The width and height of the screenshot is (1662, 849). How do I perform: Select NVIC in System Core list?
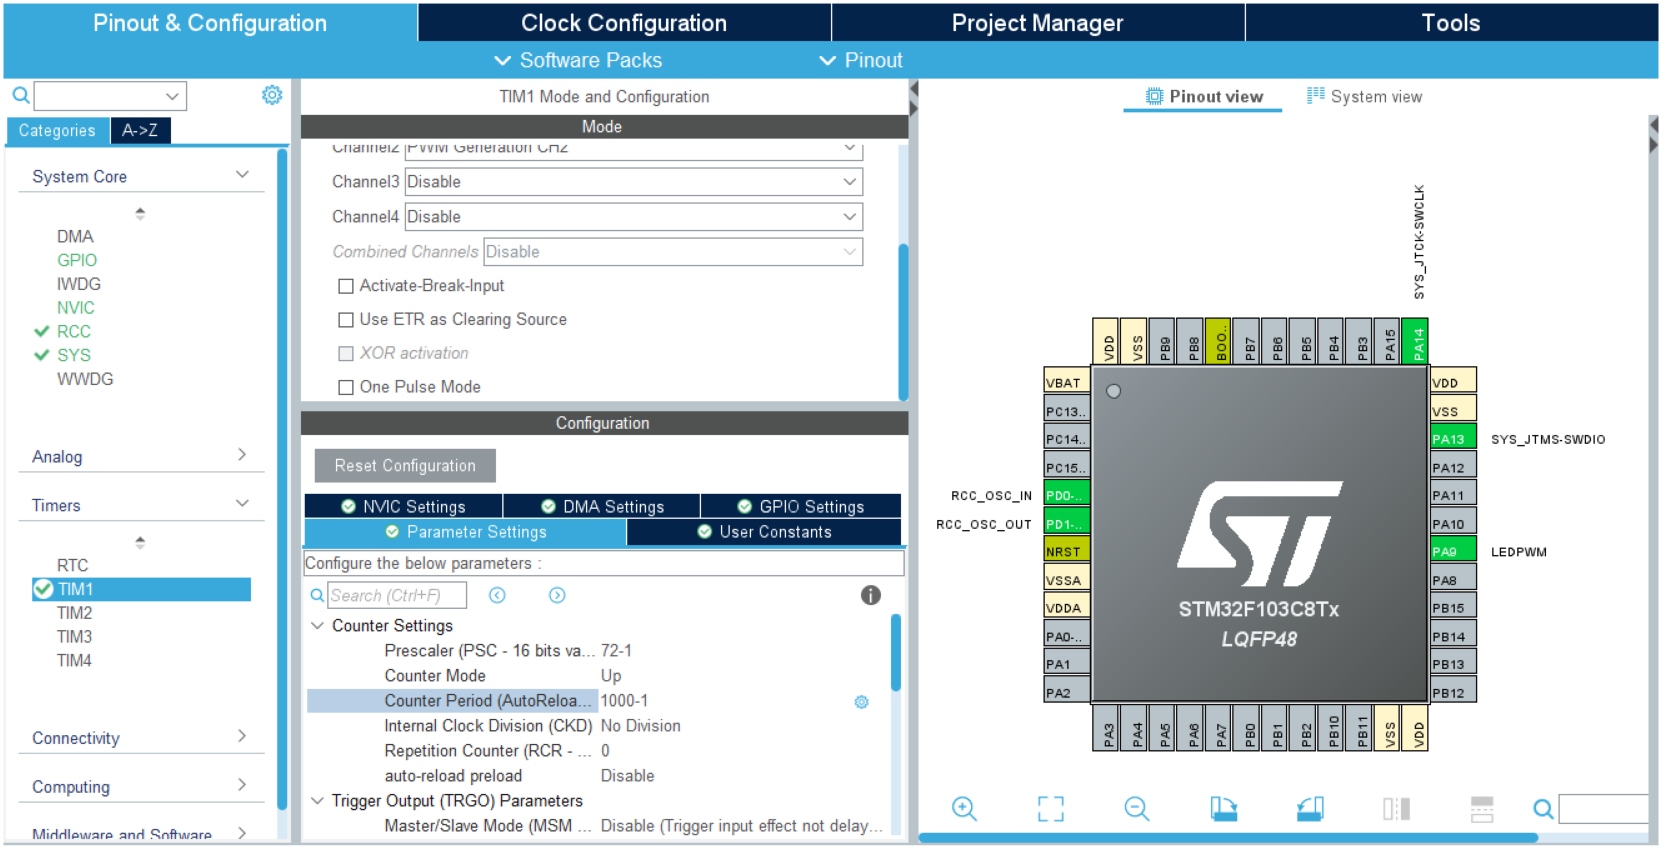click(x=75, y=308)
